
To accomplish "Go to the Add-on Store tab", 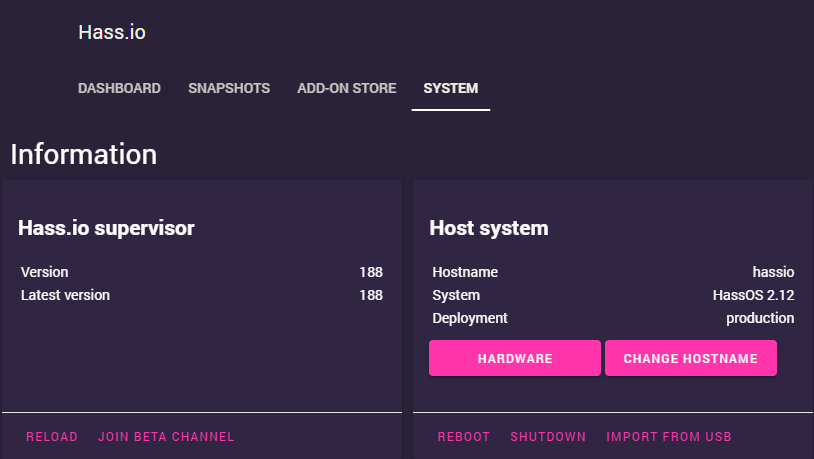I will coord(347,88).
